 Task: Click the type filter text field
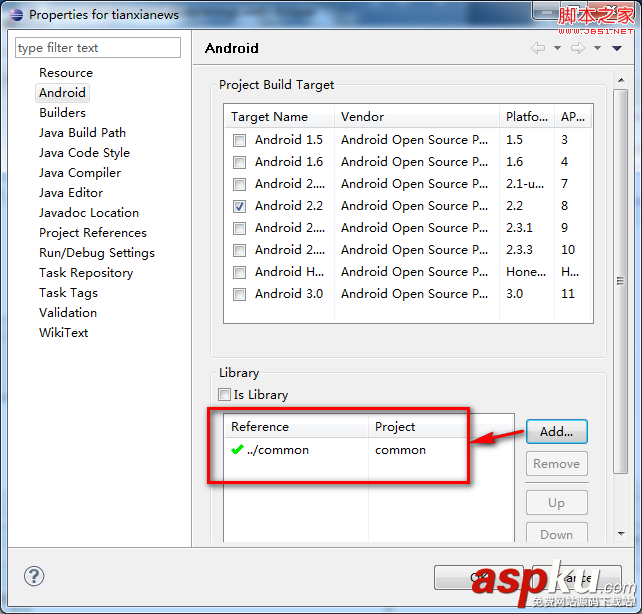[98, 48]
